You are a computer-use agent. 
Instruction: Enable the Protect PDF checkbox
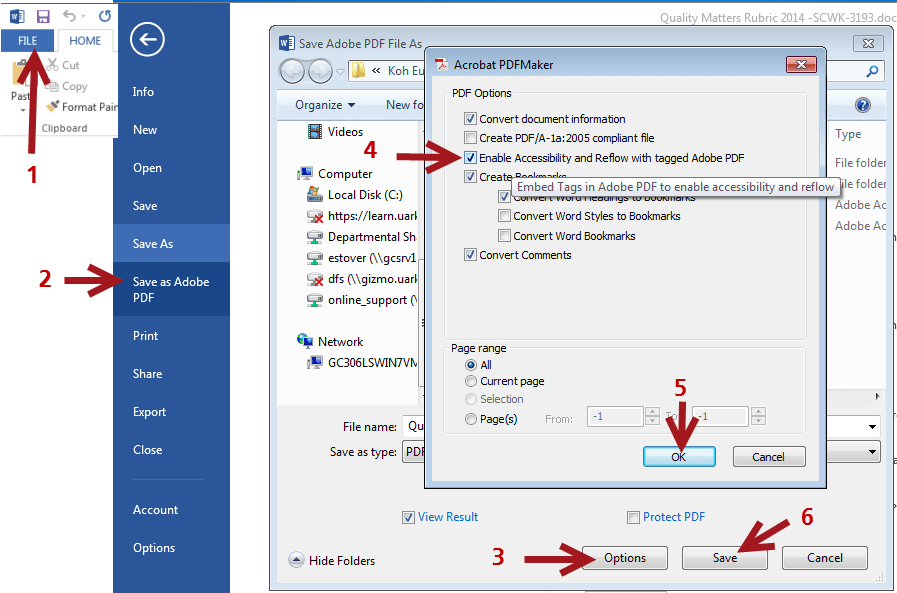click(x=633, y=518)
